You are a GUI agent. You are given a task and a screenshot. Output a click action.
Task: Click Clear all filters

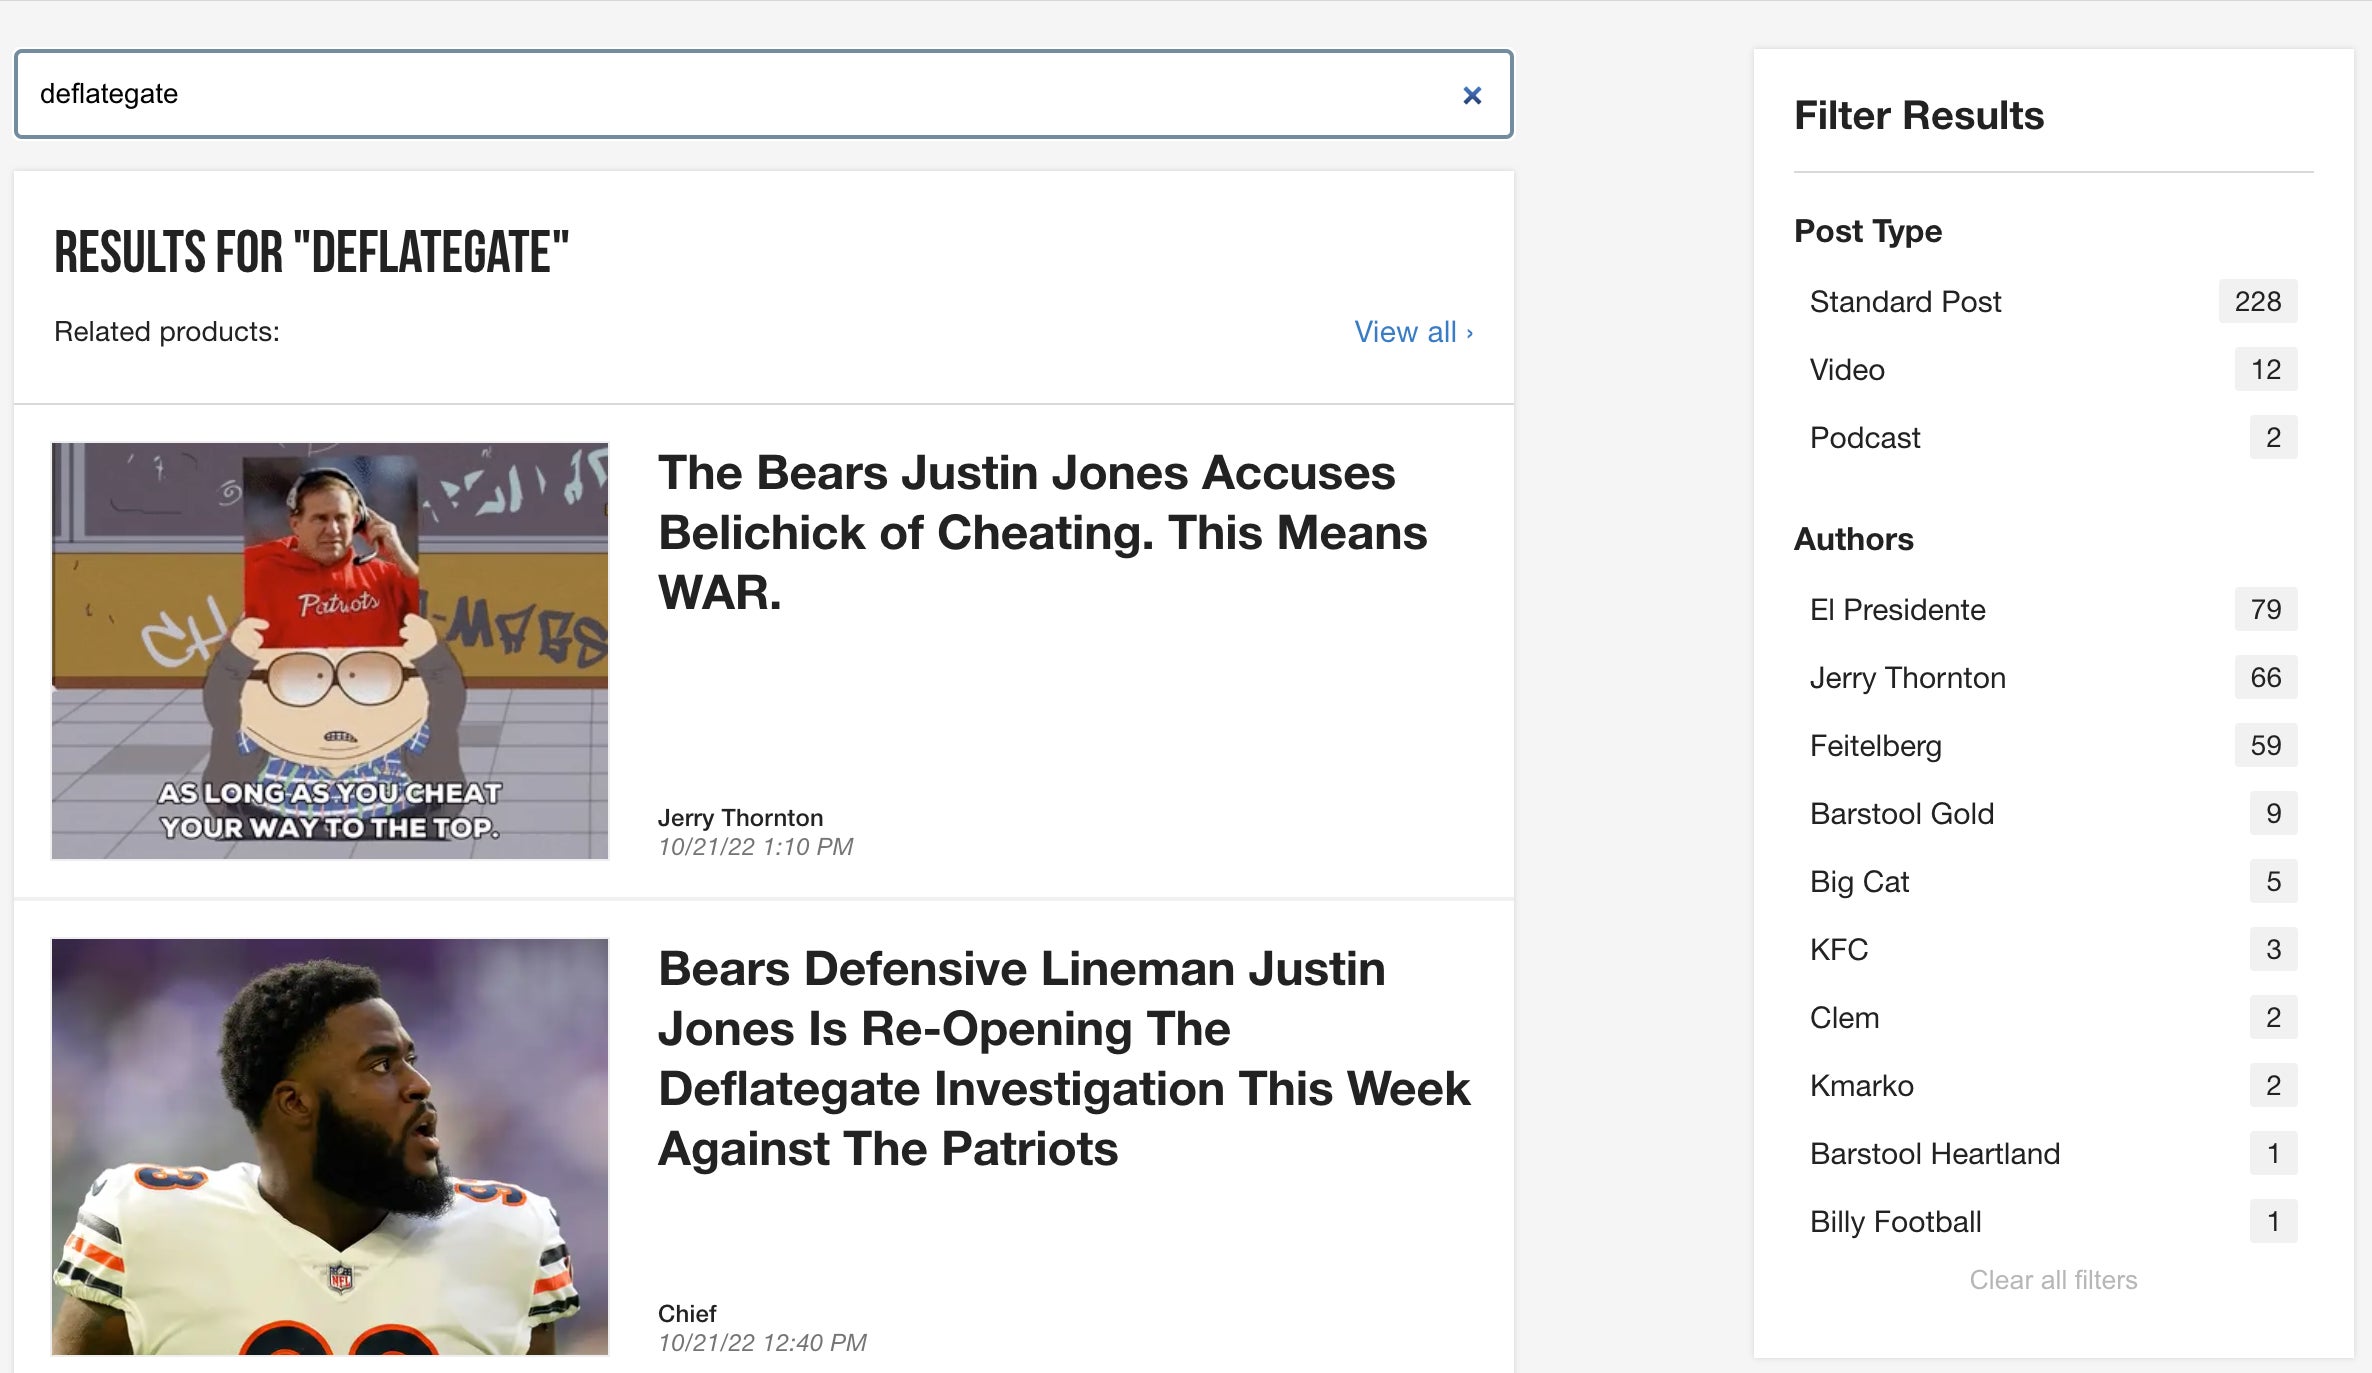coord(2052,1280)
